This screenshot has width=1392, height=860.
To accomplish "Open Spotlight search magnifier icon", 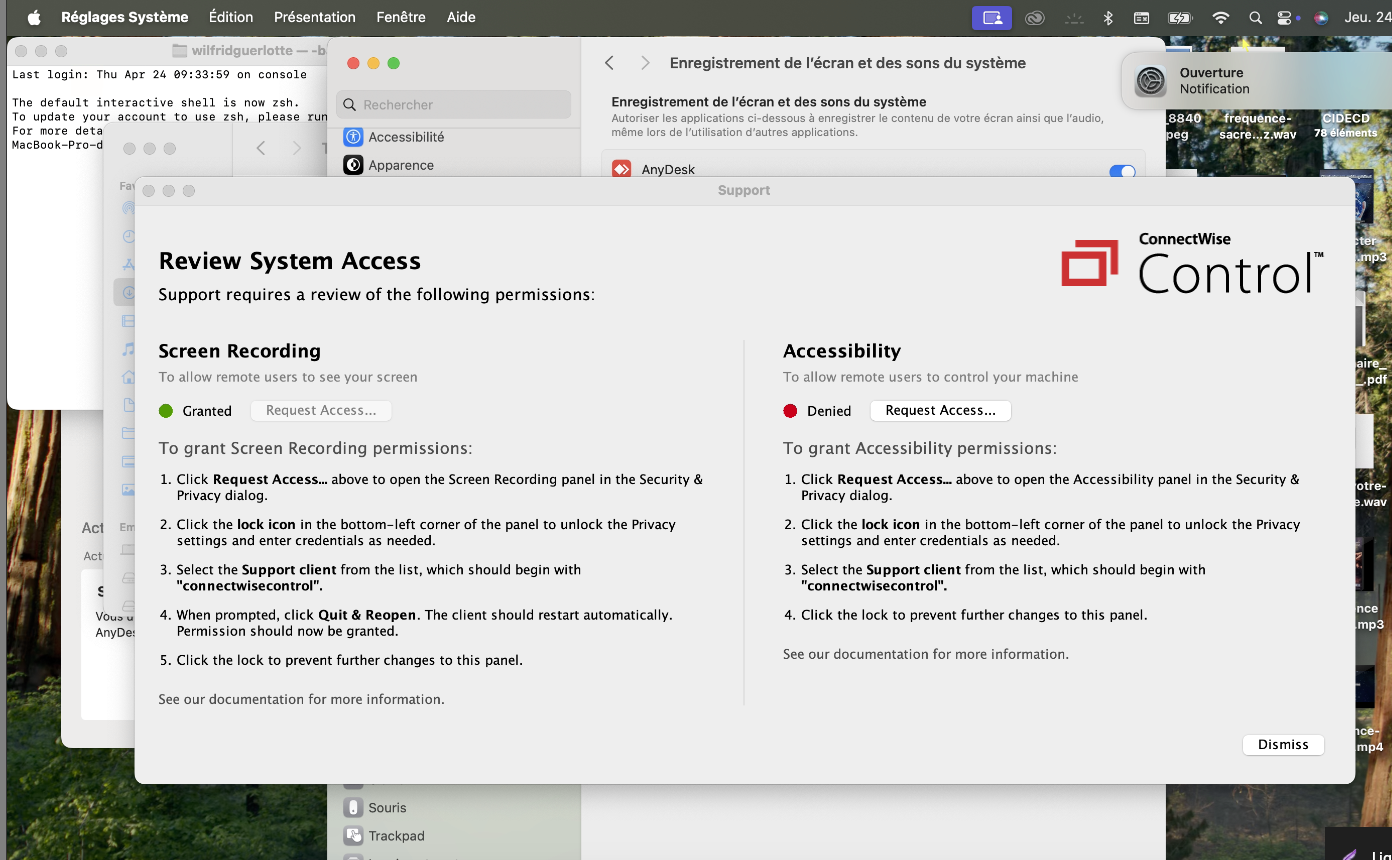I will click(1255, 17).
